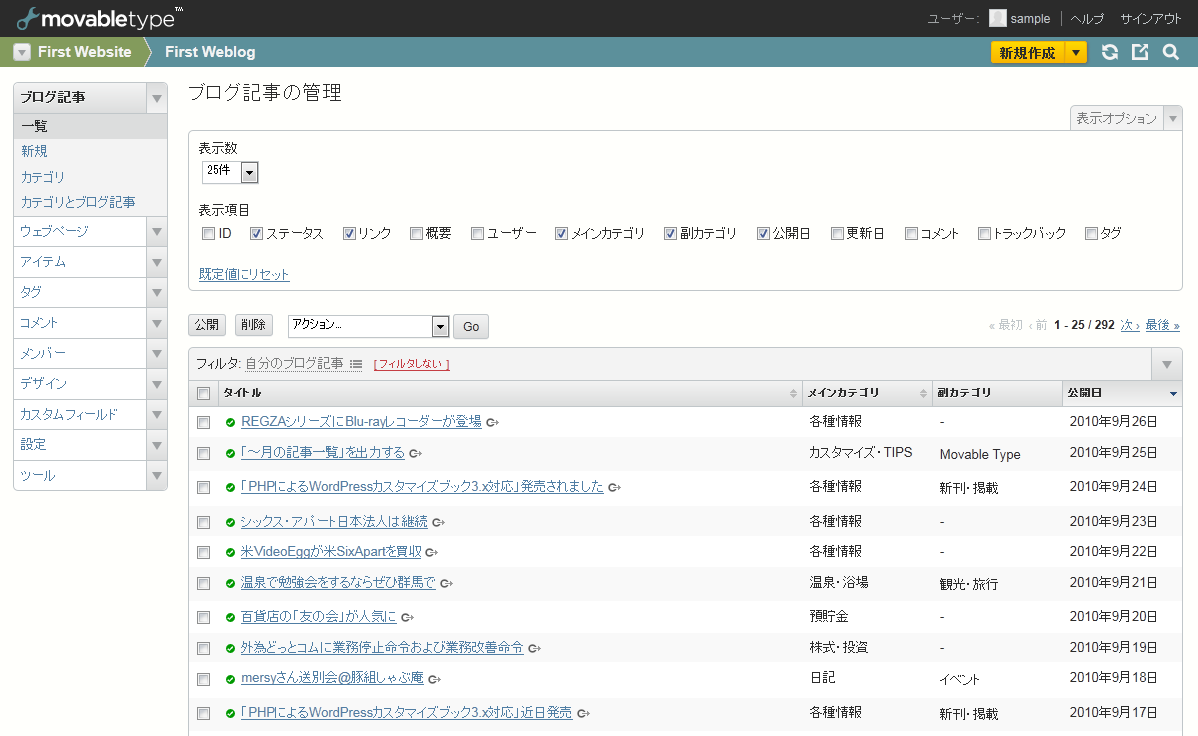This screenshot has width=1198, height=736.
Task: Open 新規 in the sidebar
Action: 34,151
